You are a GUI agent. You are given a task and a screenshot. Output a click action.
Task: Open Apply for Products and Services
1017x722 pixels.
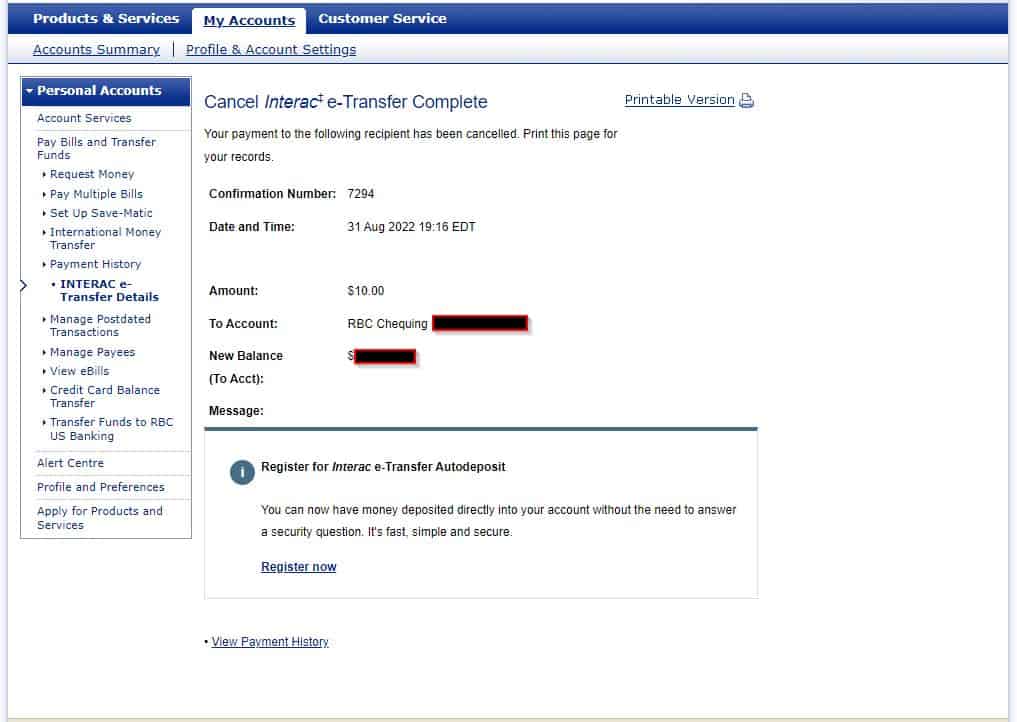(x=100, y=518)
